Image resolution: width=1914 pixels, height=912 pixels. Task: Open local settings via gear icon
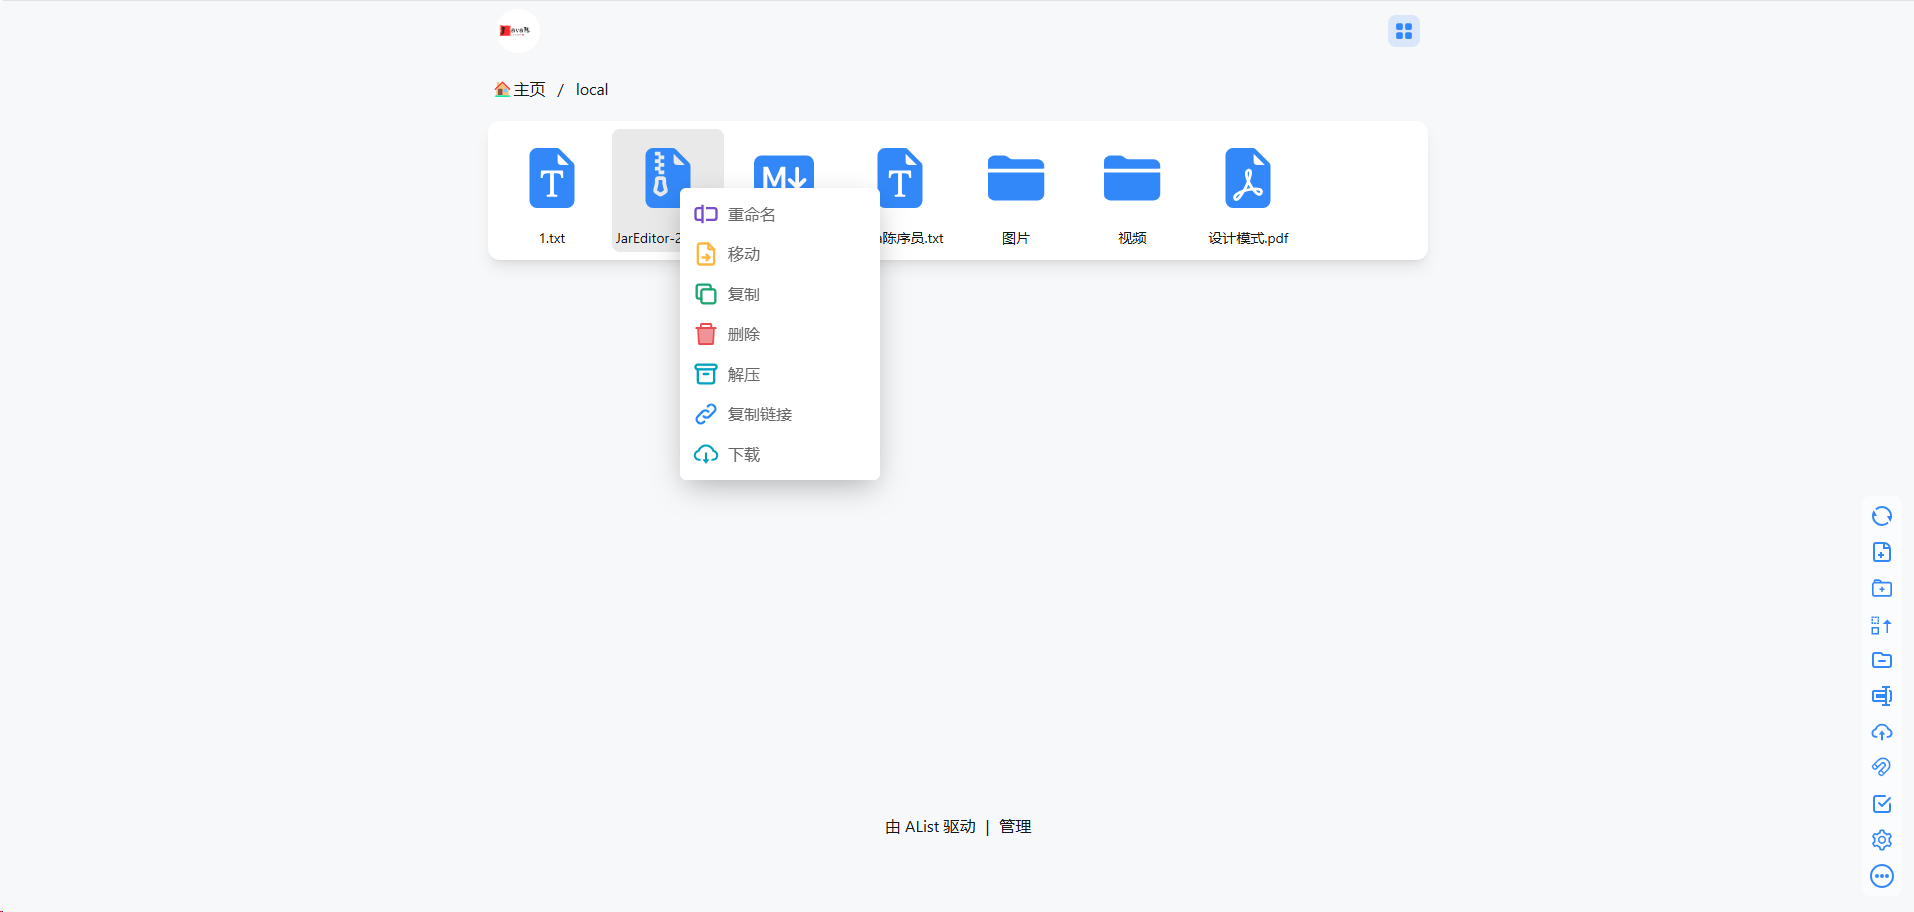point(1881,840)
